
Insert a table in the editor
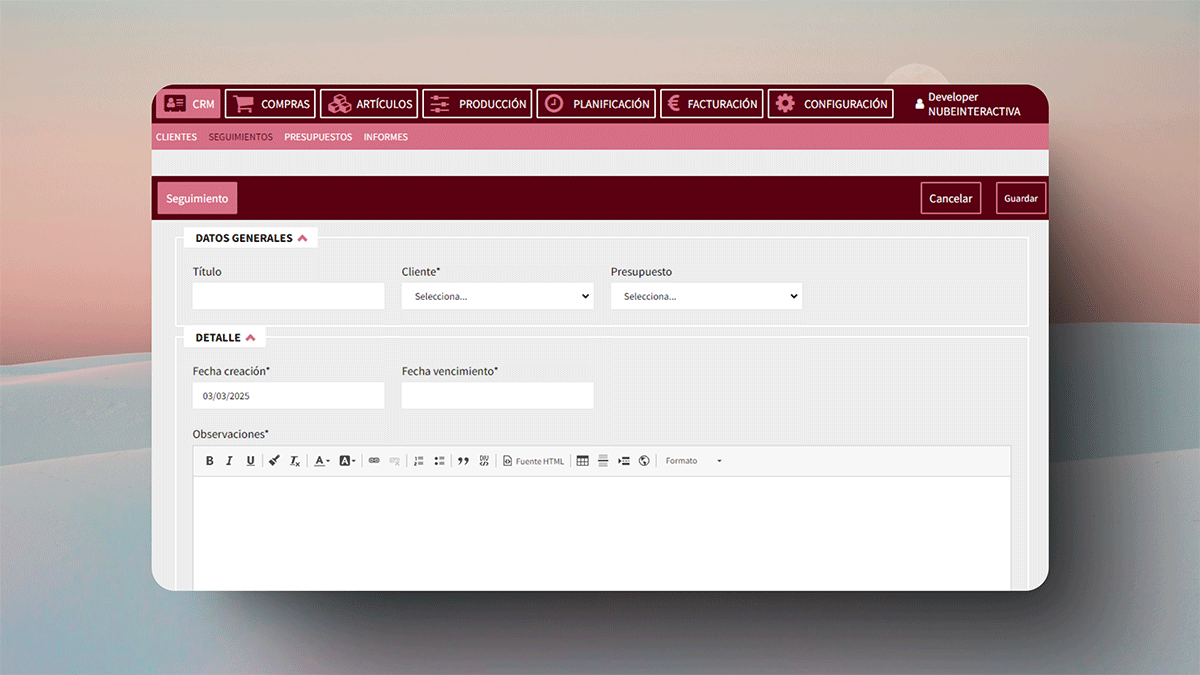click(x=582, y=461)
